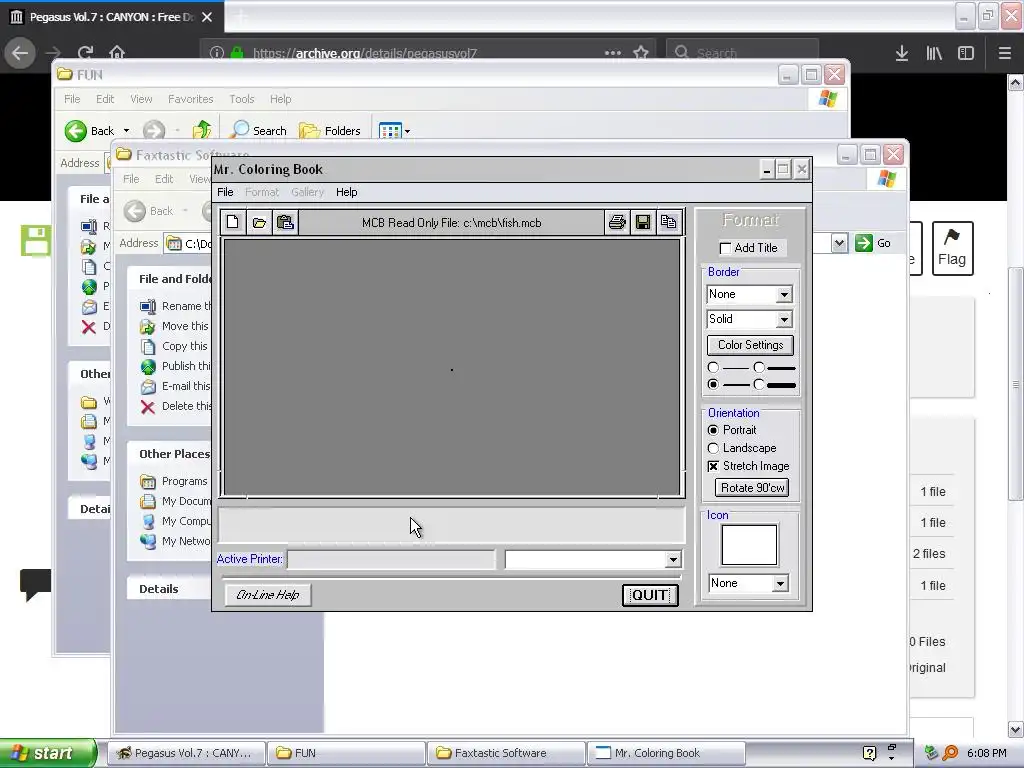This screenshot has width=1024, height=768.
Task: Open the Back history dropdown arrow in FUN window
Action: [x=126, y=131]
